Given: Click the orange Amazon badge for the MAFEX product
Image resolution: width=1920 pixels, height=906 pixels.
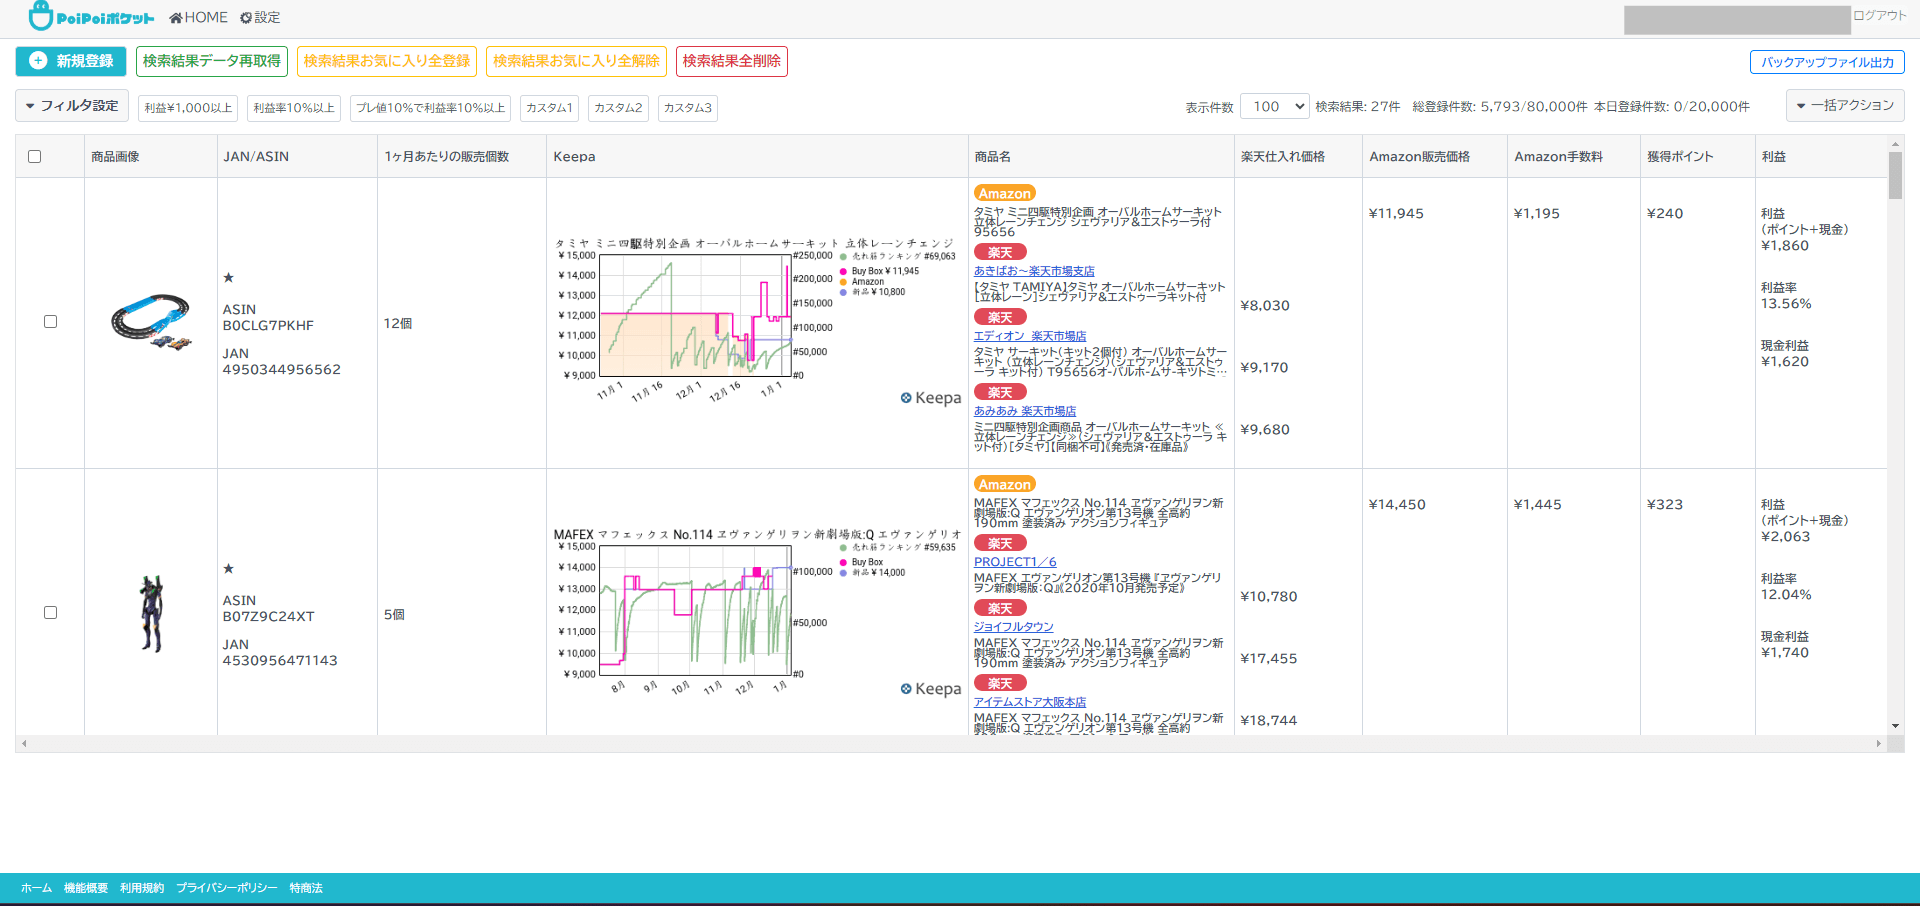Looking at the screenshot, I should [1004, 484].
